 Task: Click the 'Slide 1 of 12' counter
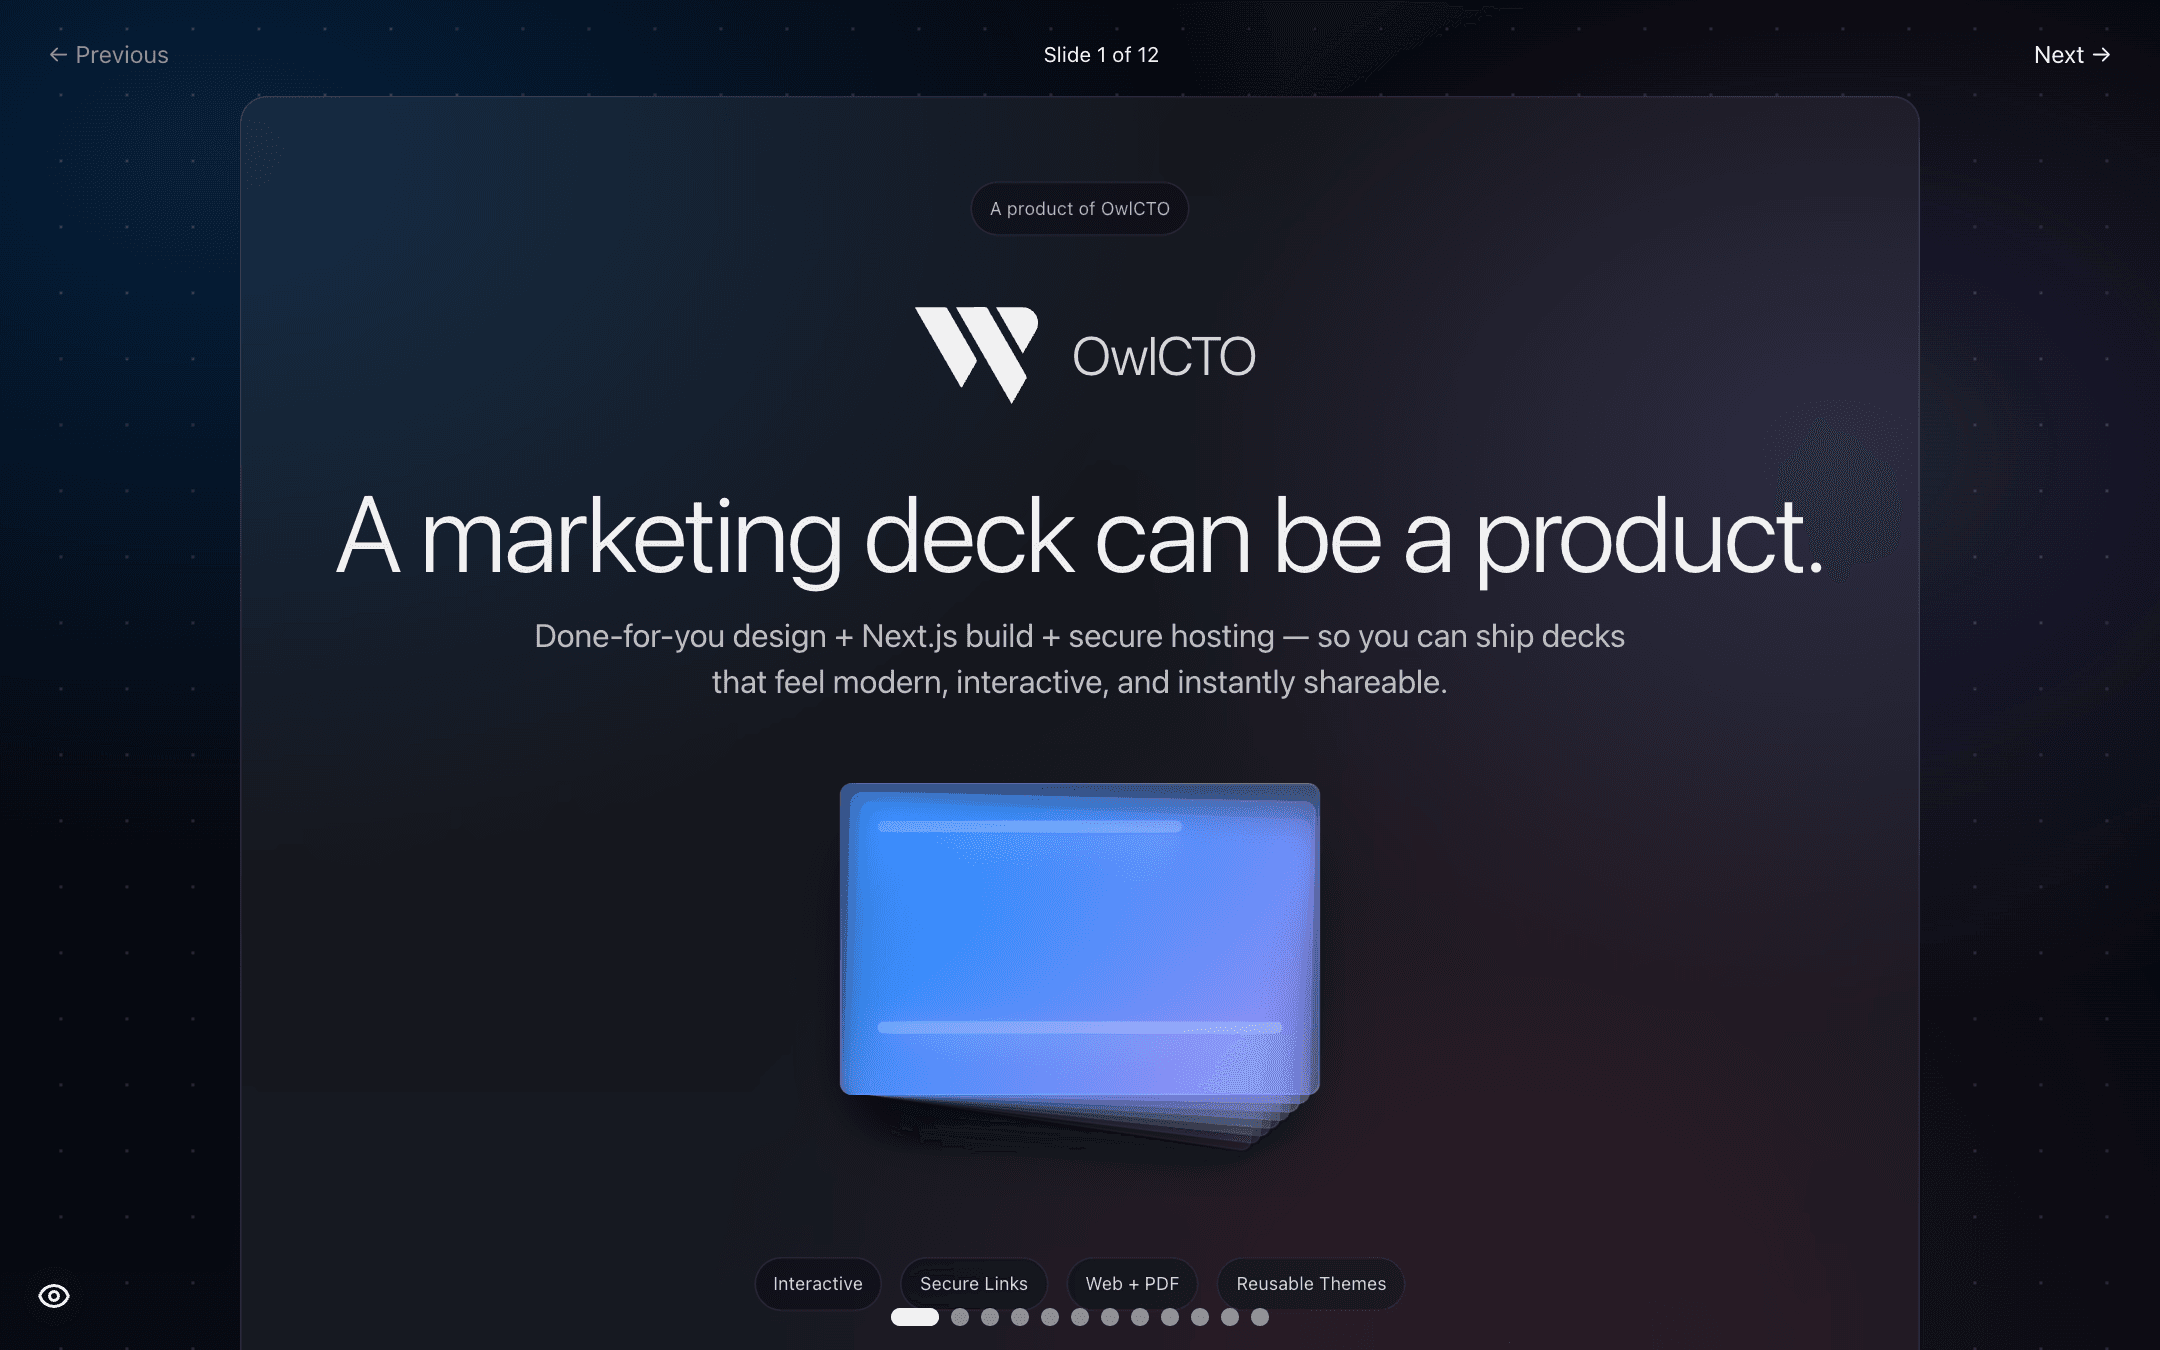(x=1099, y=54)
